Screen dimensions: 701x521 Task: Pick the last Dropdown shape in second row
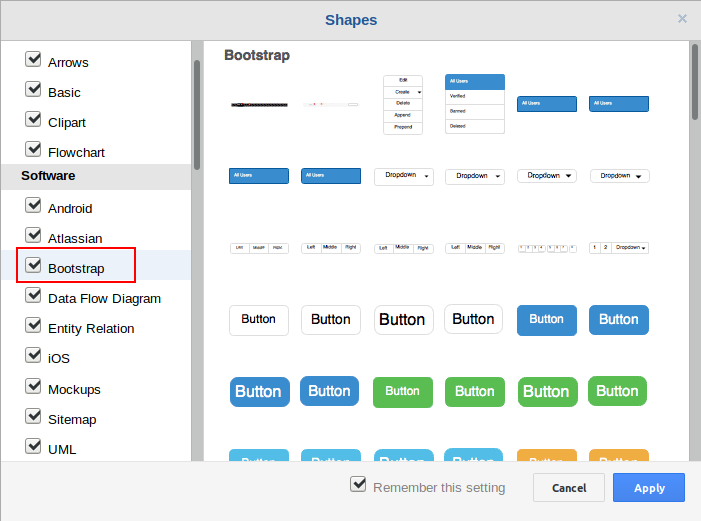pos(618,176)
